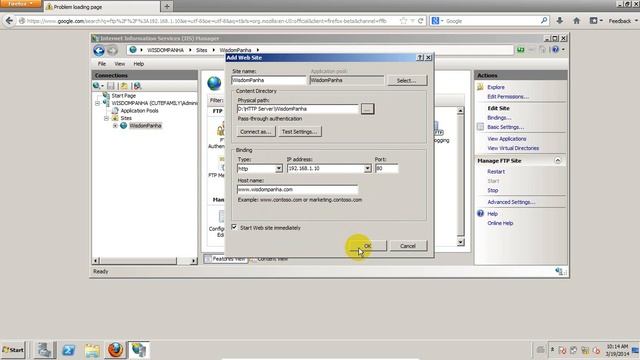Click the IIS Manager help question icon
This screenshot has width=640, height=360.
(556, 49)
